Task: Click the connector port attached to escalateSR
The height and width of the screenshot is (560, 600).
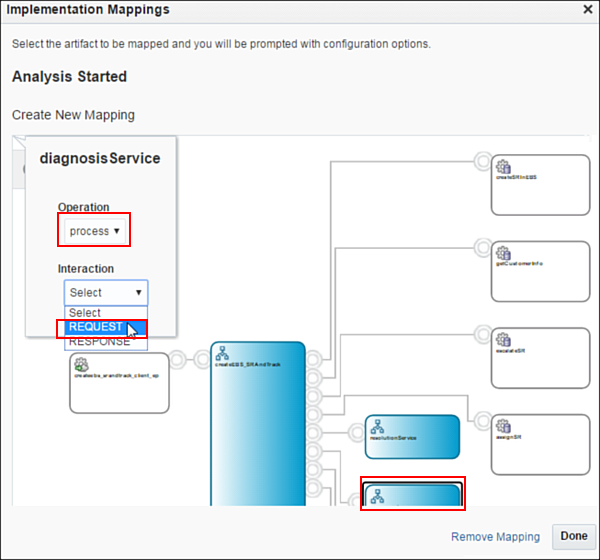Action: coord(483,334)
